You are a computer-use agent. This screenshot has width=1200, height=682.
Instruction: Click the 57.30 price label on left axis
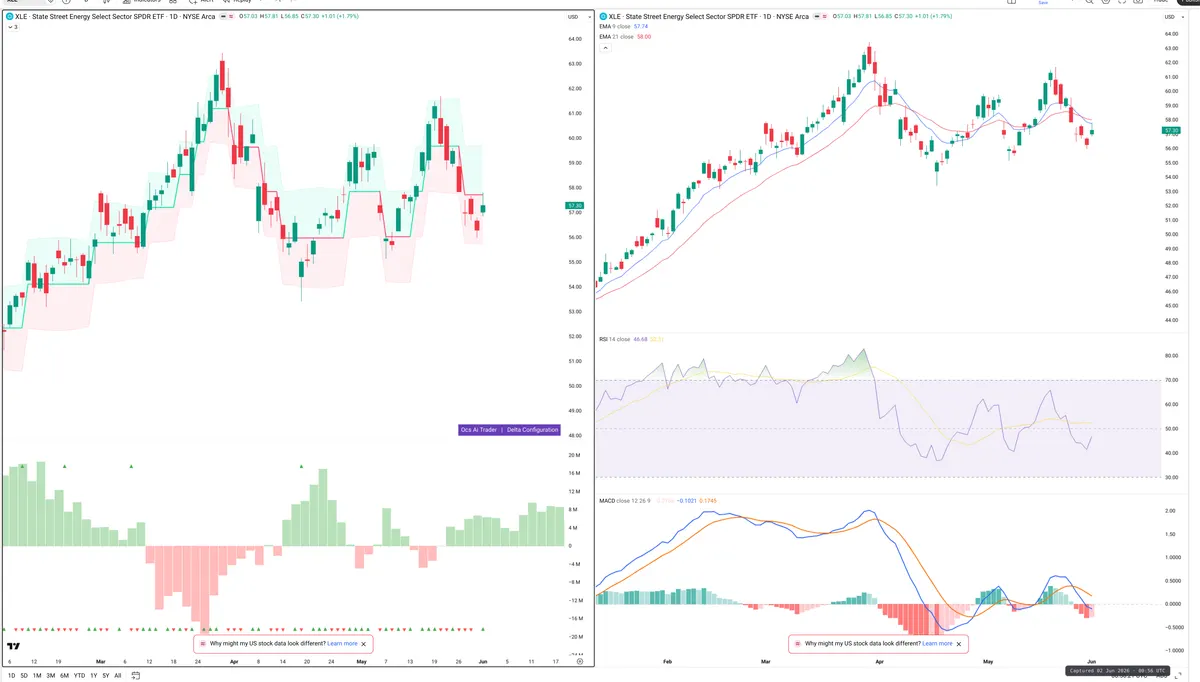573,205
